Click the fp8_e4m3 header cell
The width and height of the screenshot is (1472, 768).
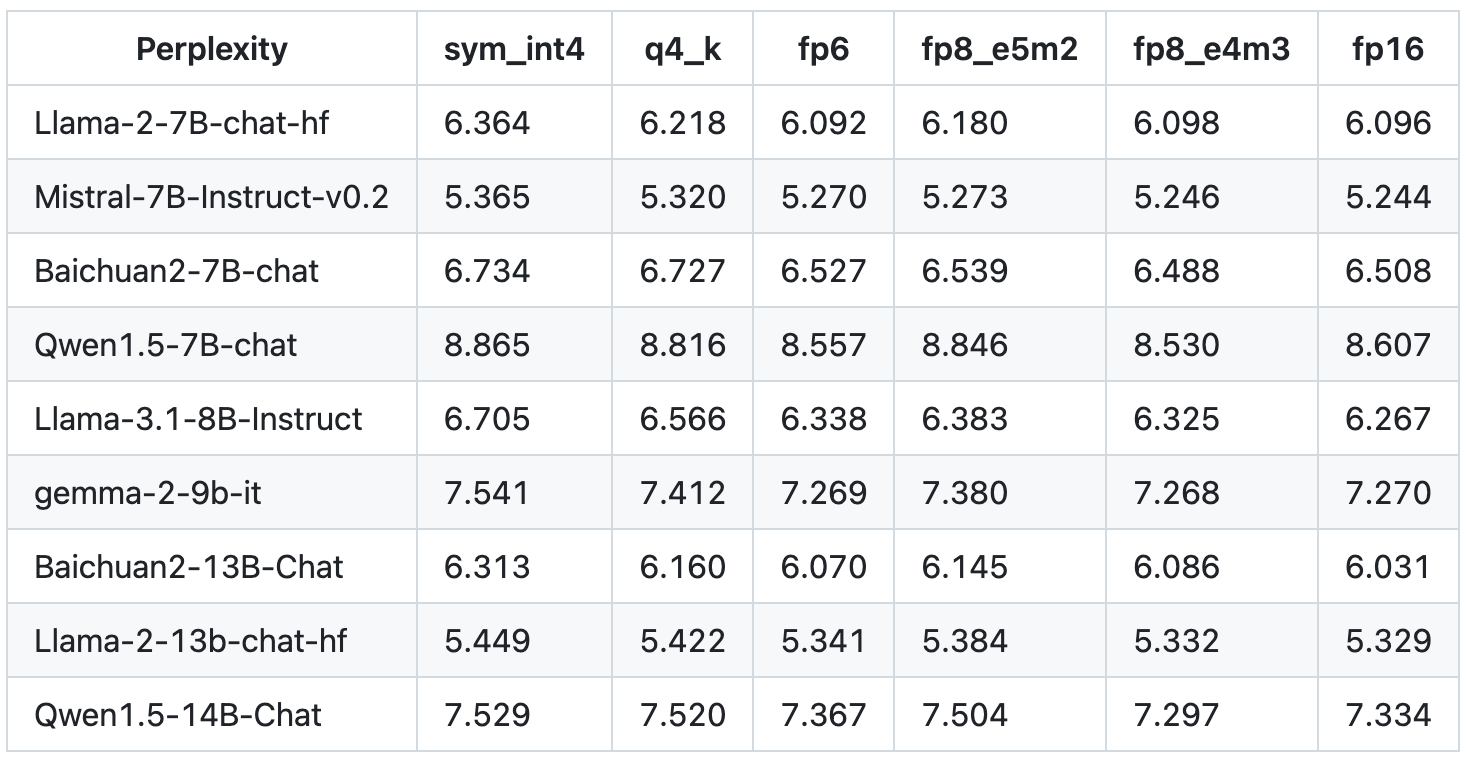[x=1212, y=49]
